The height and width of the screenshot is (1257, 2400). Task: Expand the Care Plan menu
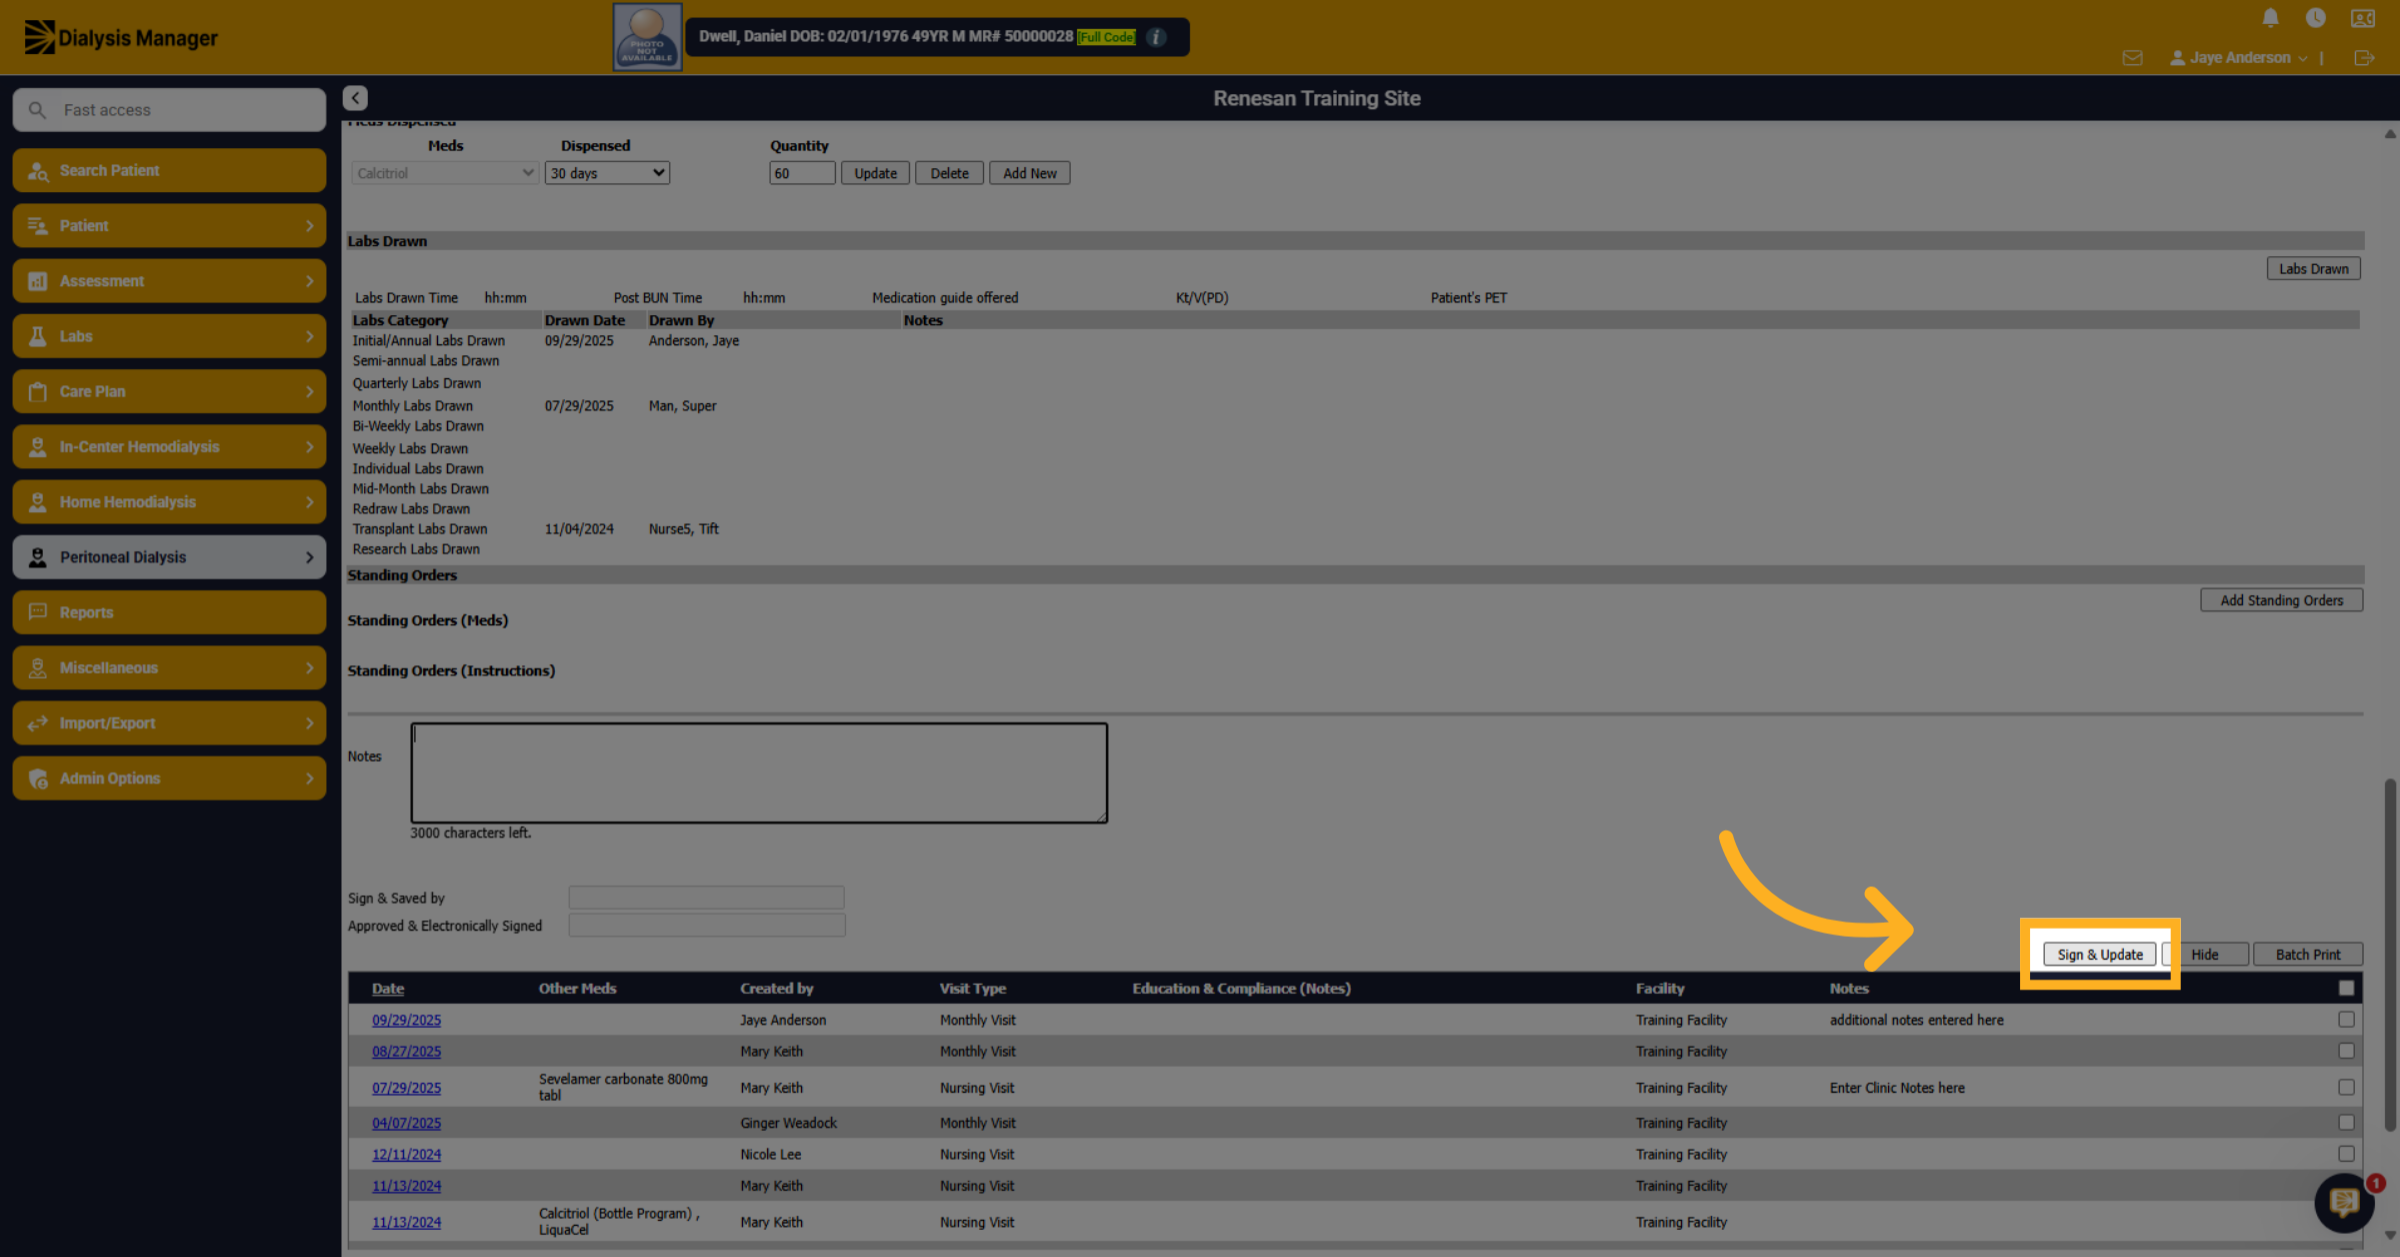click(169, 391)
